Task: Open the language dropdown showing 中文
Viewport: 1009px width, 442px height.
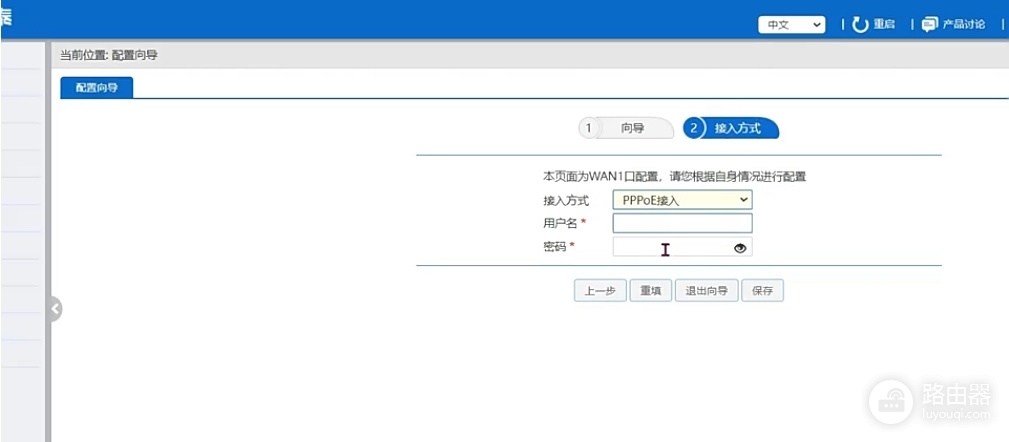Action: point(791,25)
